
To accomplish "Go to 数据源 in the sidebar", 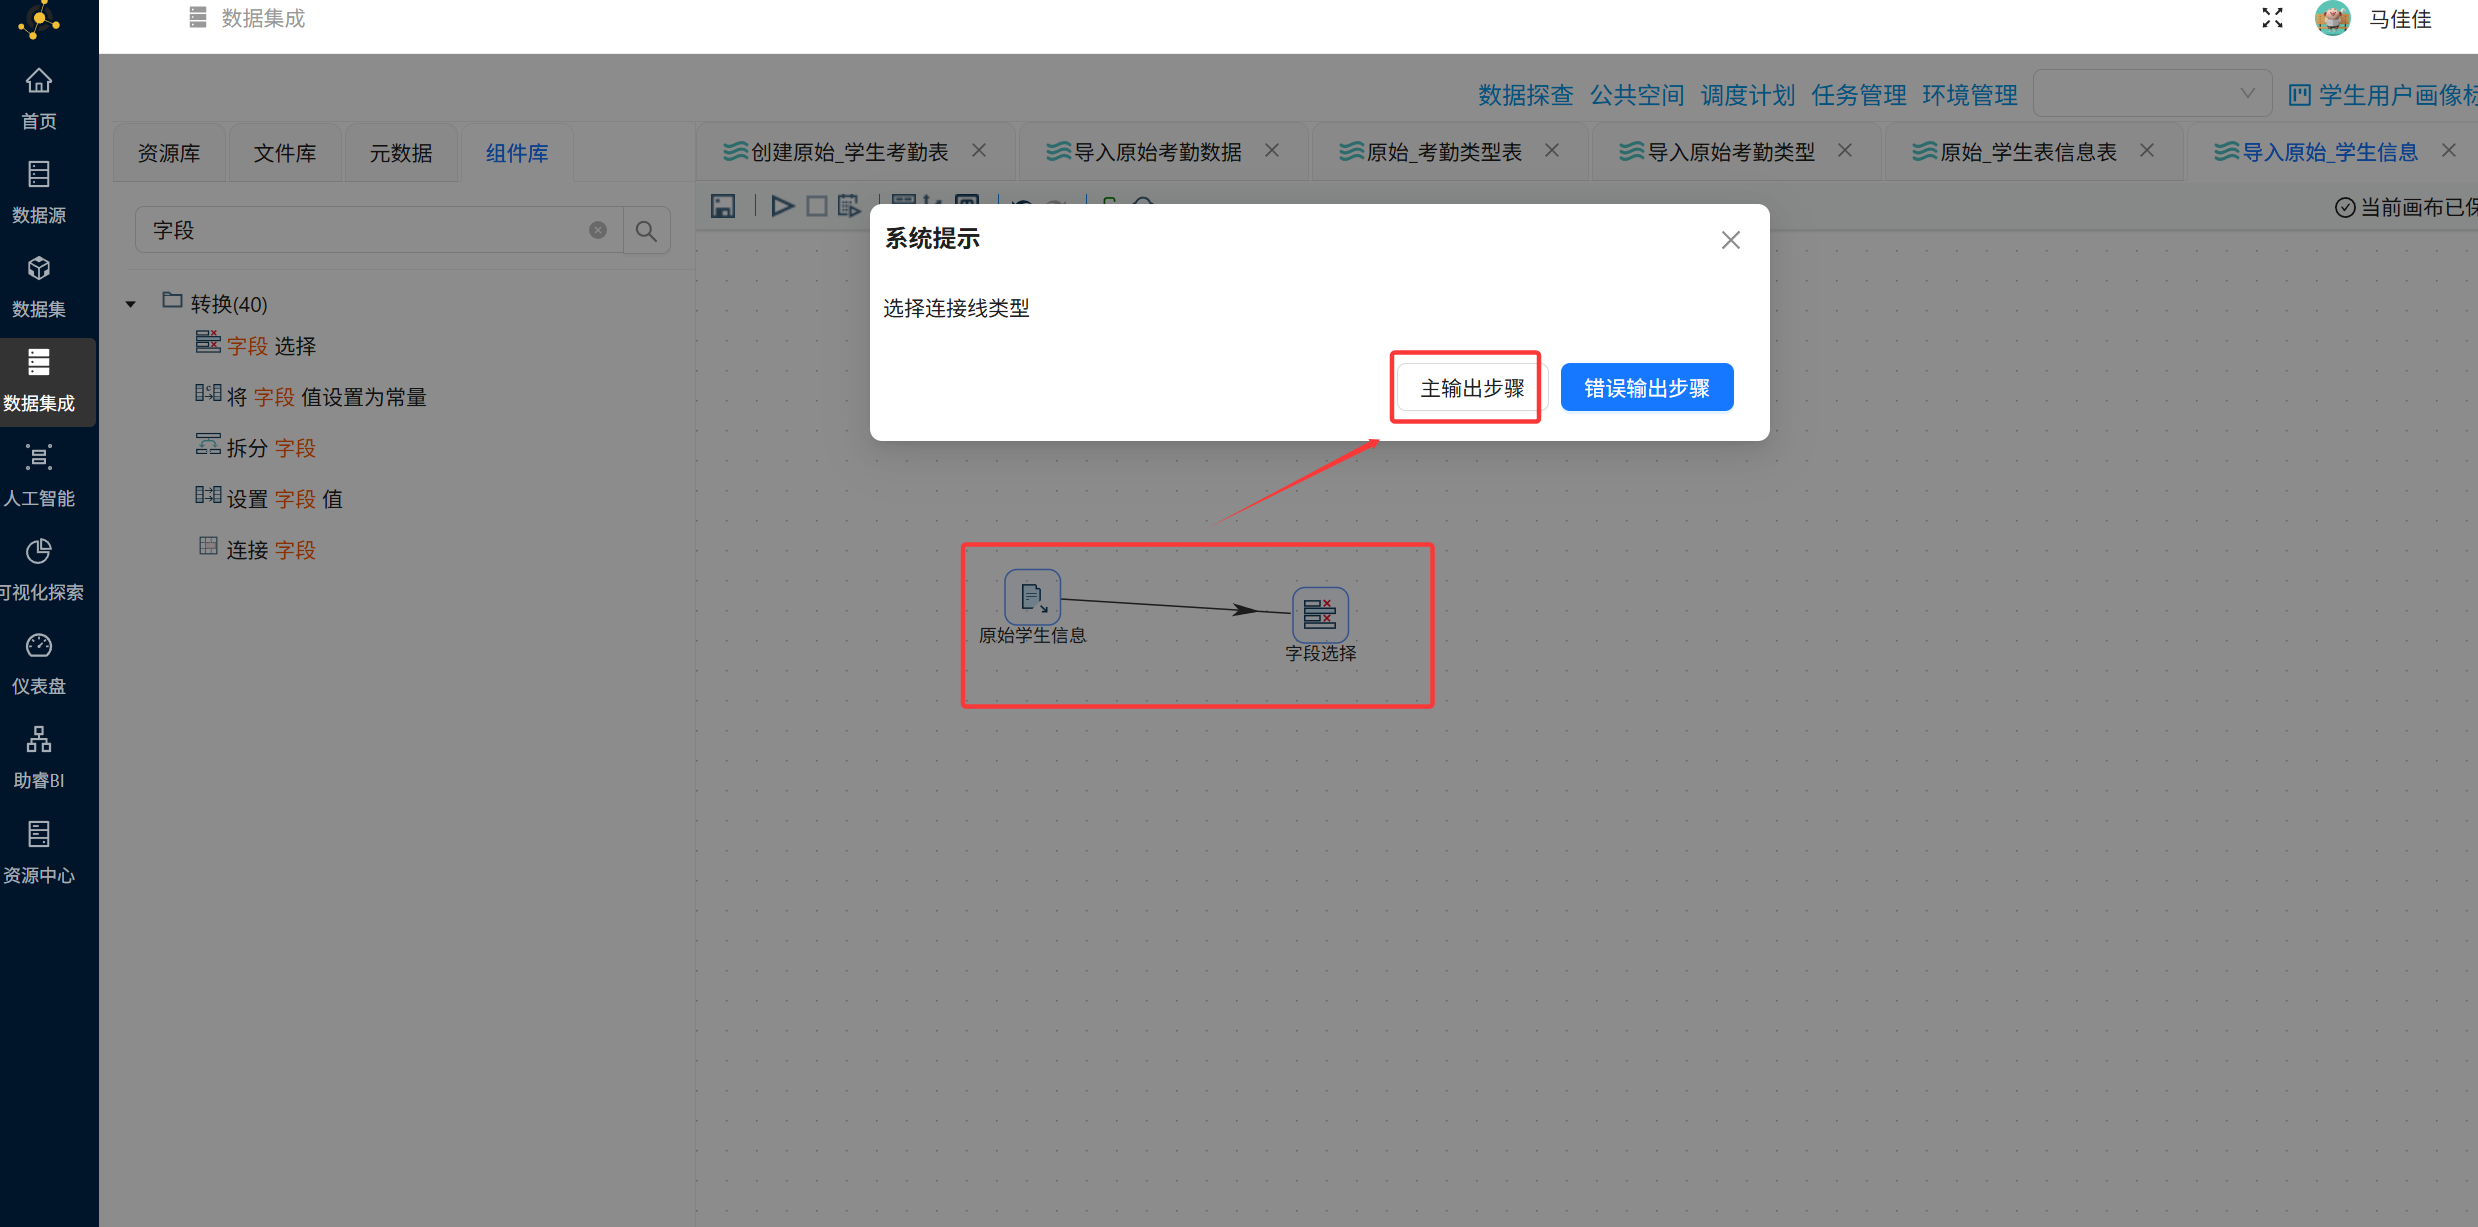I will tap(39, 192).
